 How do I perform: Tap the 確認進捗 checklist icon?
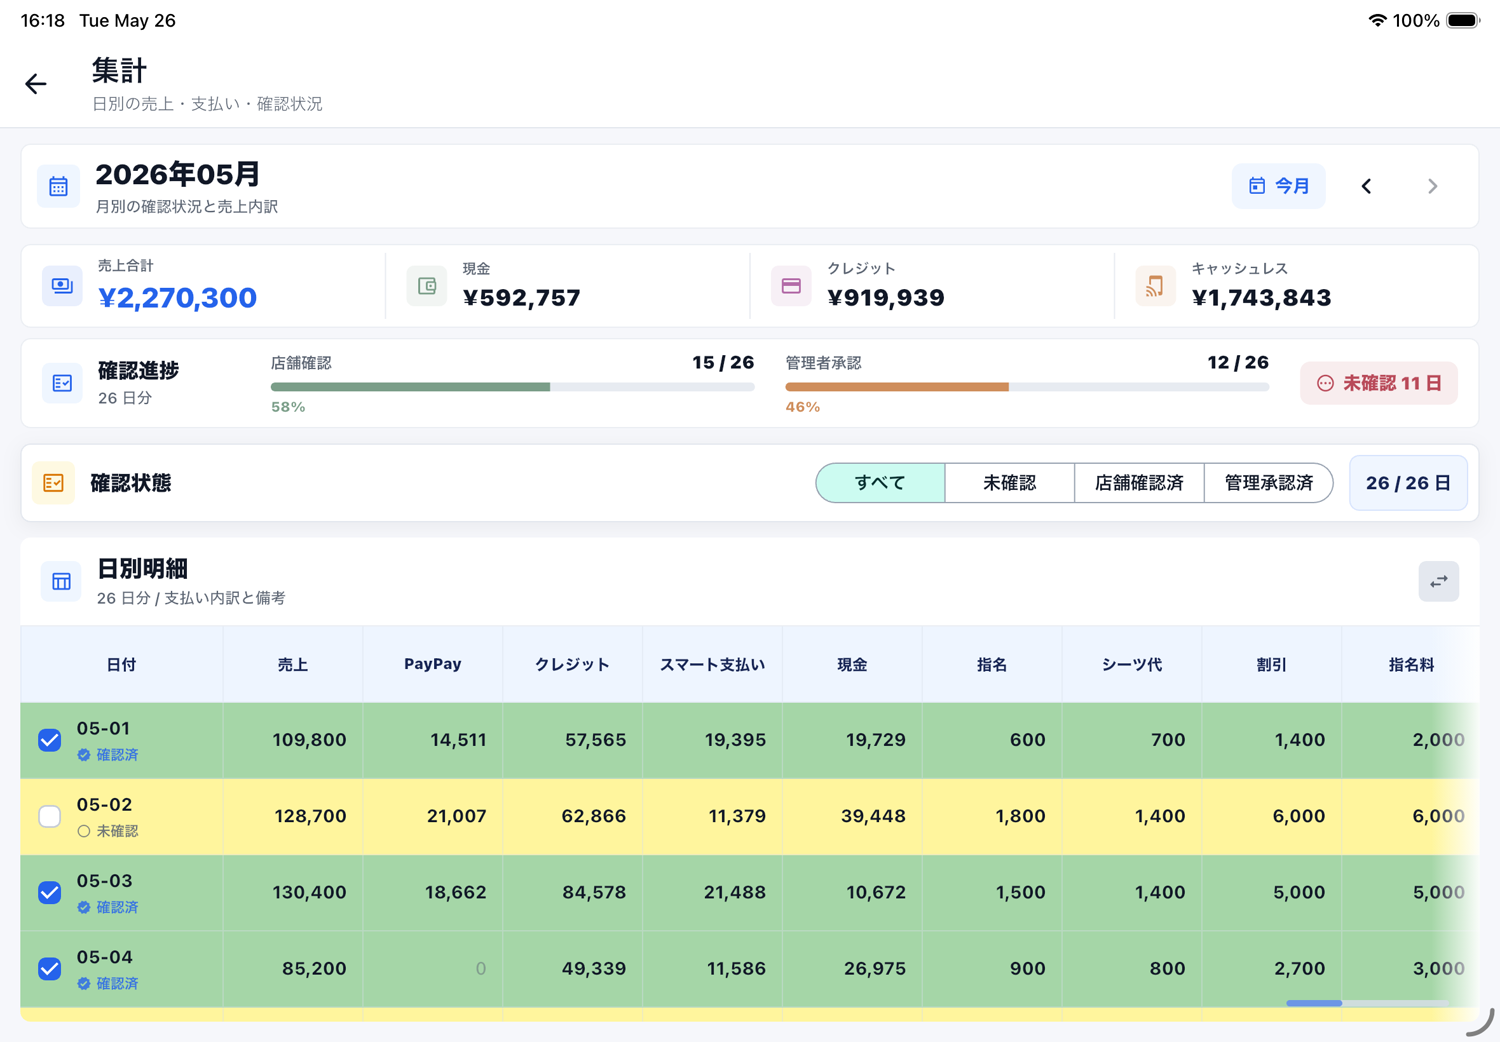click(x=62, y=383)
